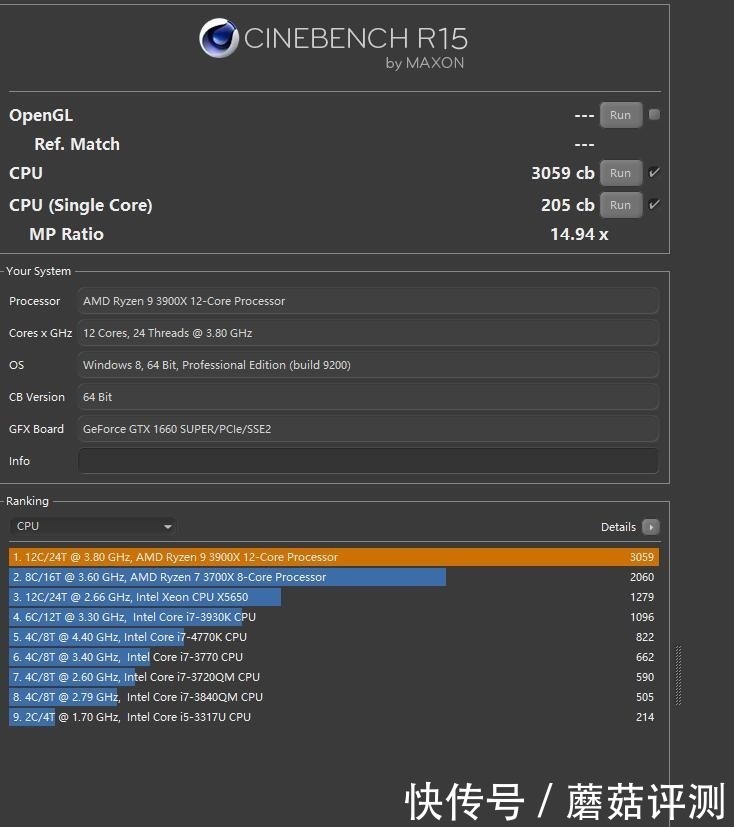Uncheck the CPU test checkbox
The height and width of the screenshot is (827, 734).
654,173
